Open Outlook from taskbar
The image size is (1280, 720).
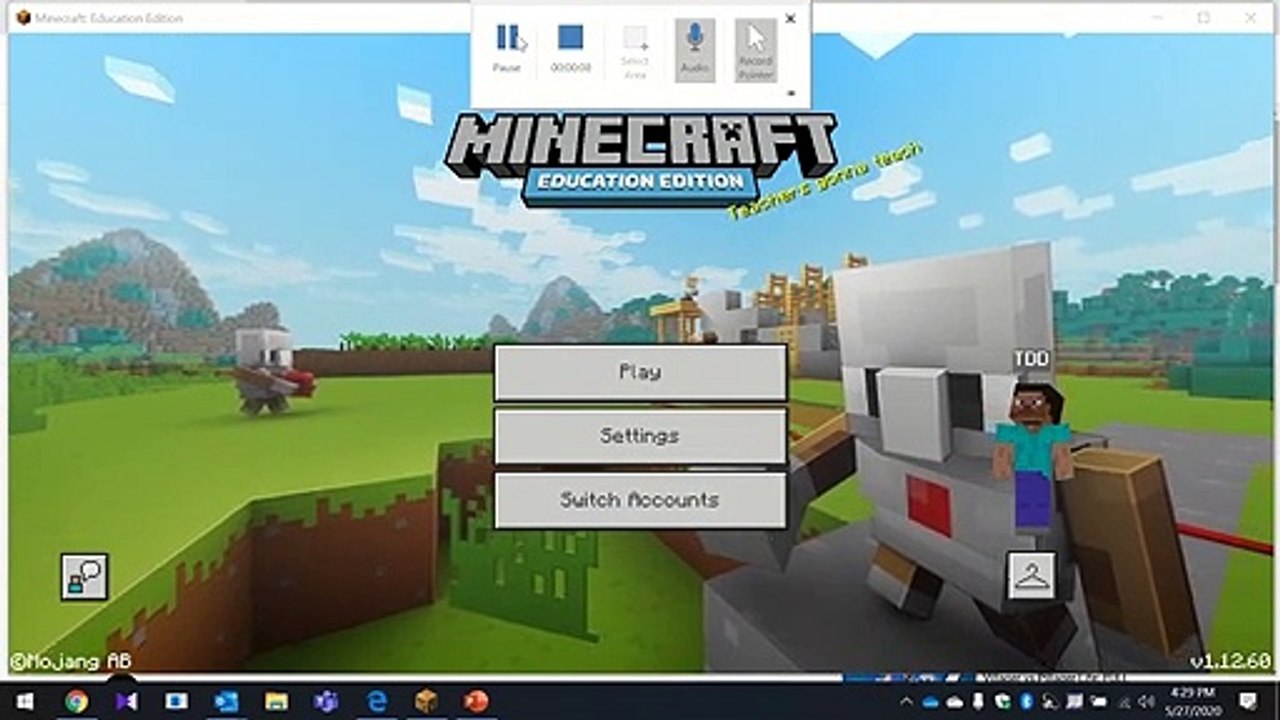(227, 701)
